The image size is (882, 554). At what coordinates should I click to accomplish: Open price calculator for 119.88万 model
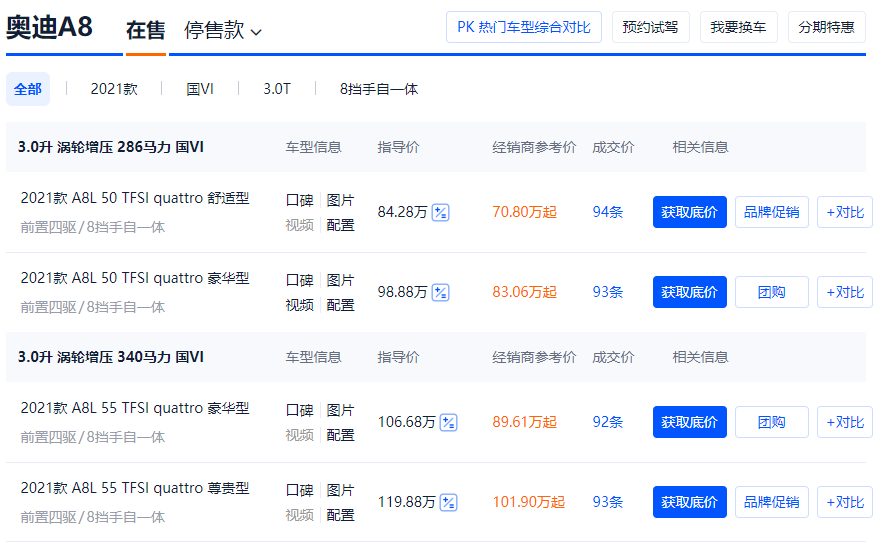tap(448, 502)
